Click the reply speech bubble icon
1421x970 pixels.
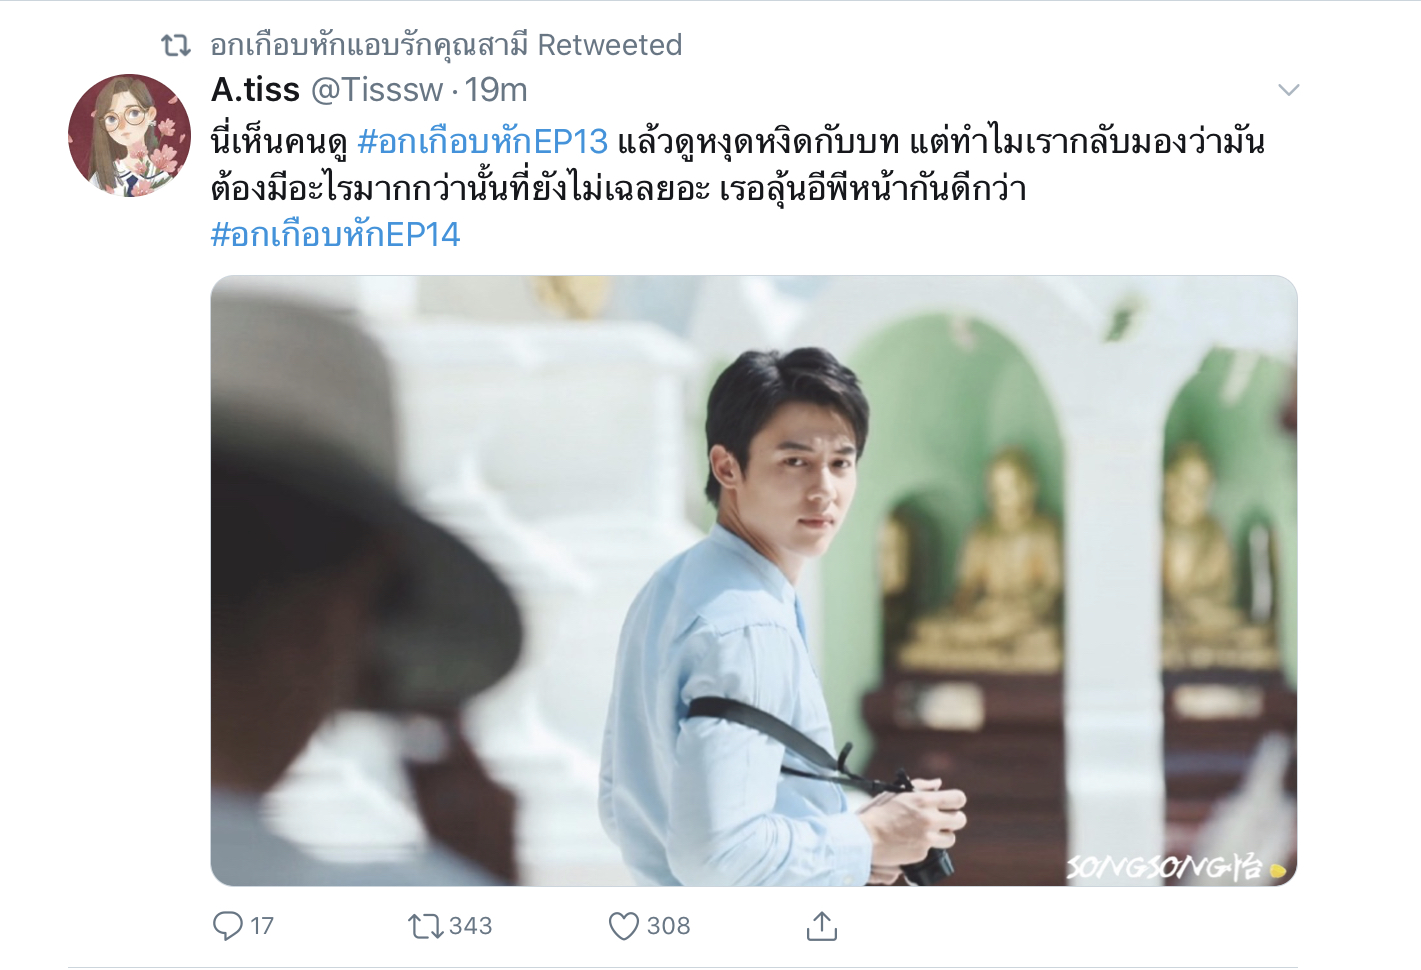coord(228,925)
